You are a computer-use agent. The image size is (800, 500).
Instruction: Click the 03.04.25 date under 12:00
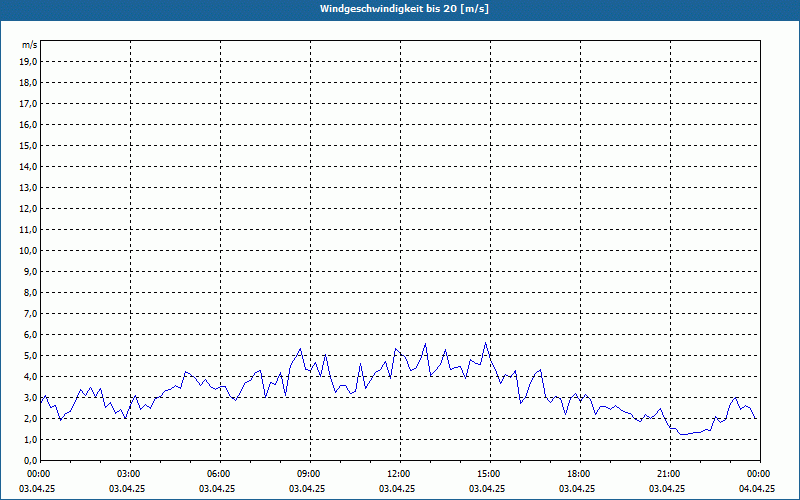(x=397, y=488)
